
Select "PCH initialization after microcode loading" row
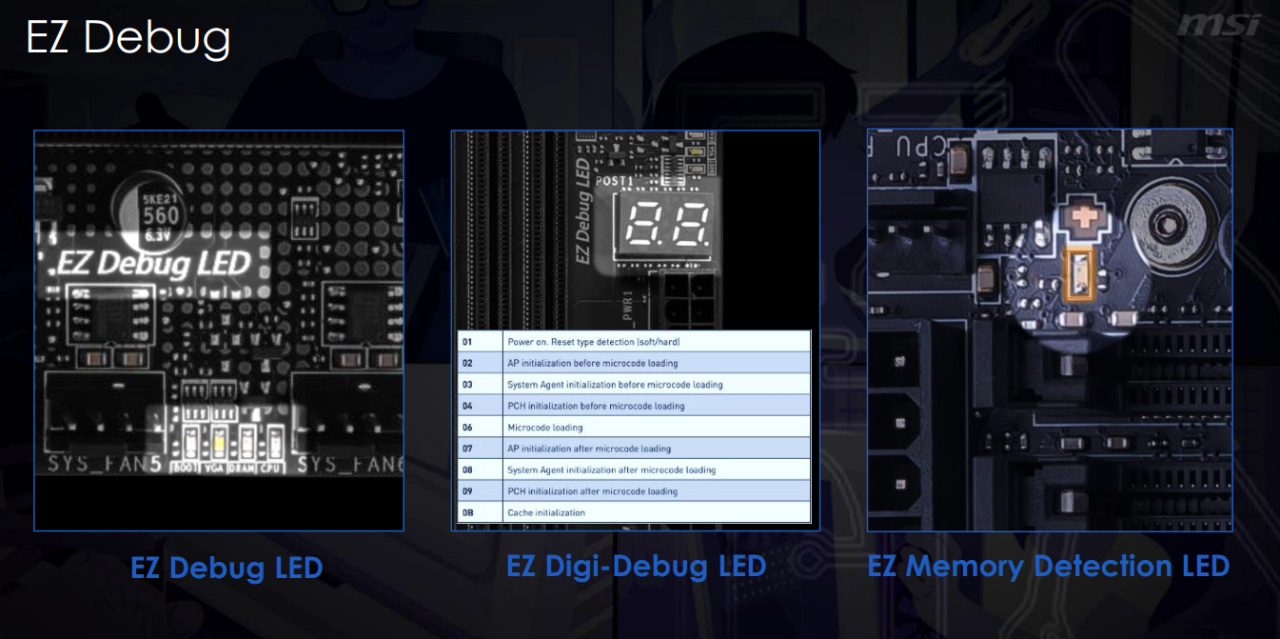coord(634,491)
